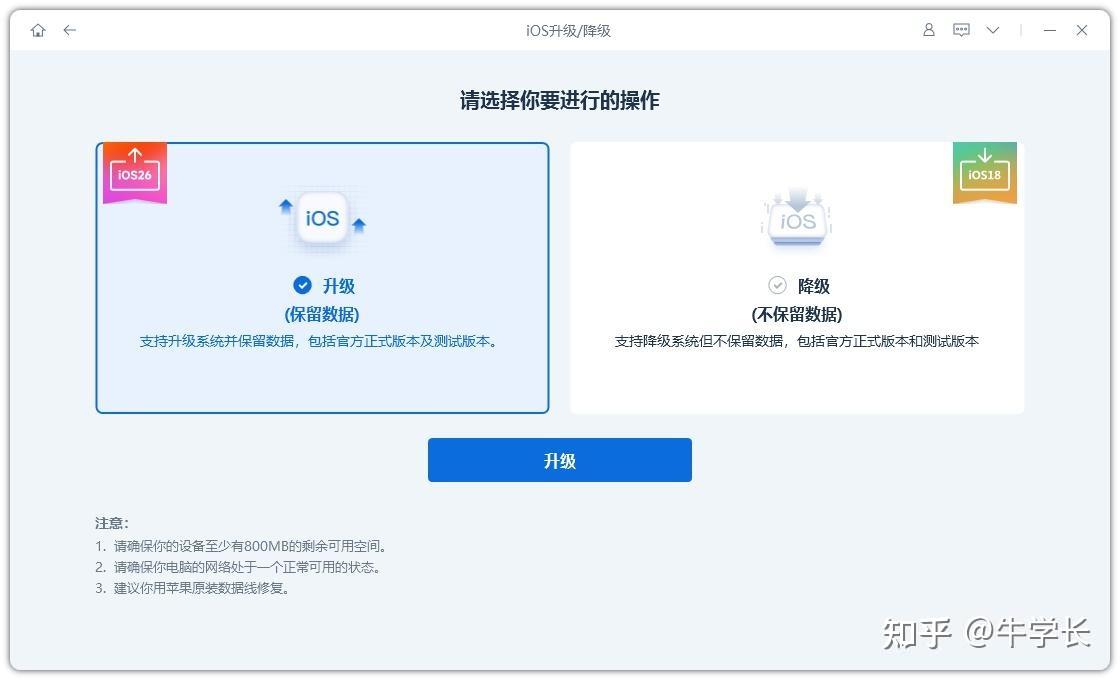
Task: Open the downgrade mode selection card
Action: 797,277
